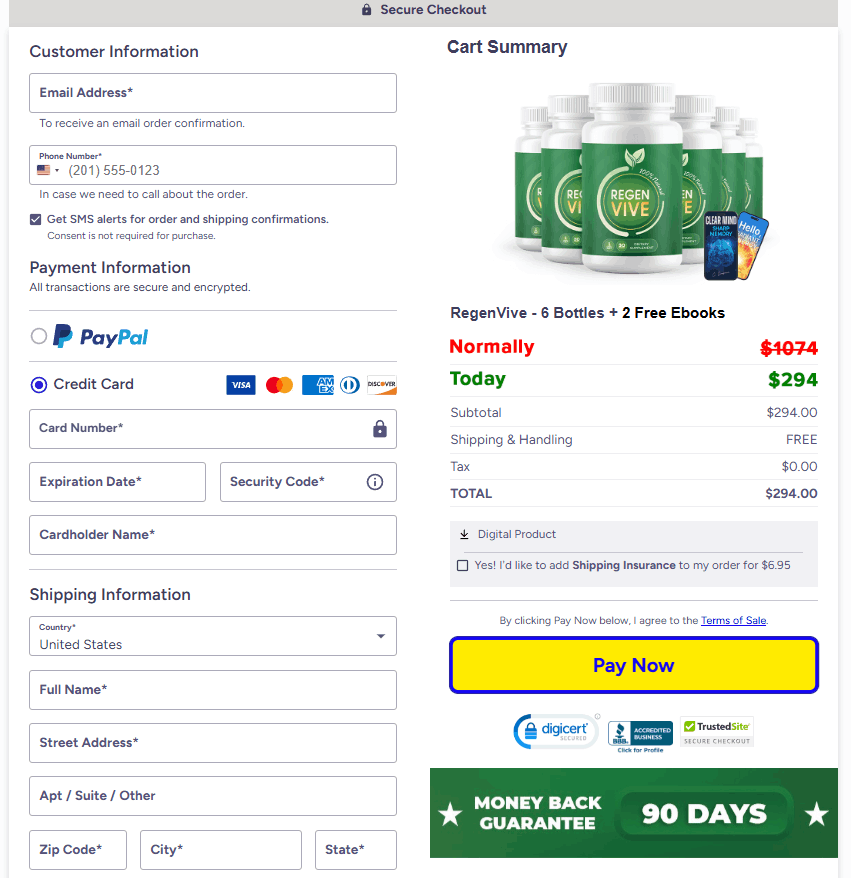Open the Terms of Sale link
851x878 pixels.
(733, 621)
